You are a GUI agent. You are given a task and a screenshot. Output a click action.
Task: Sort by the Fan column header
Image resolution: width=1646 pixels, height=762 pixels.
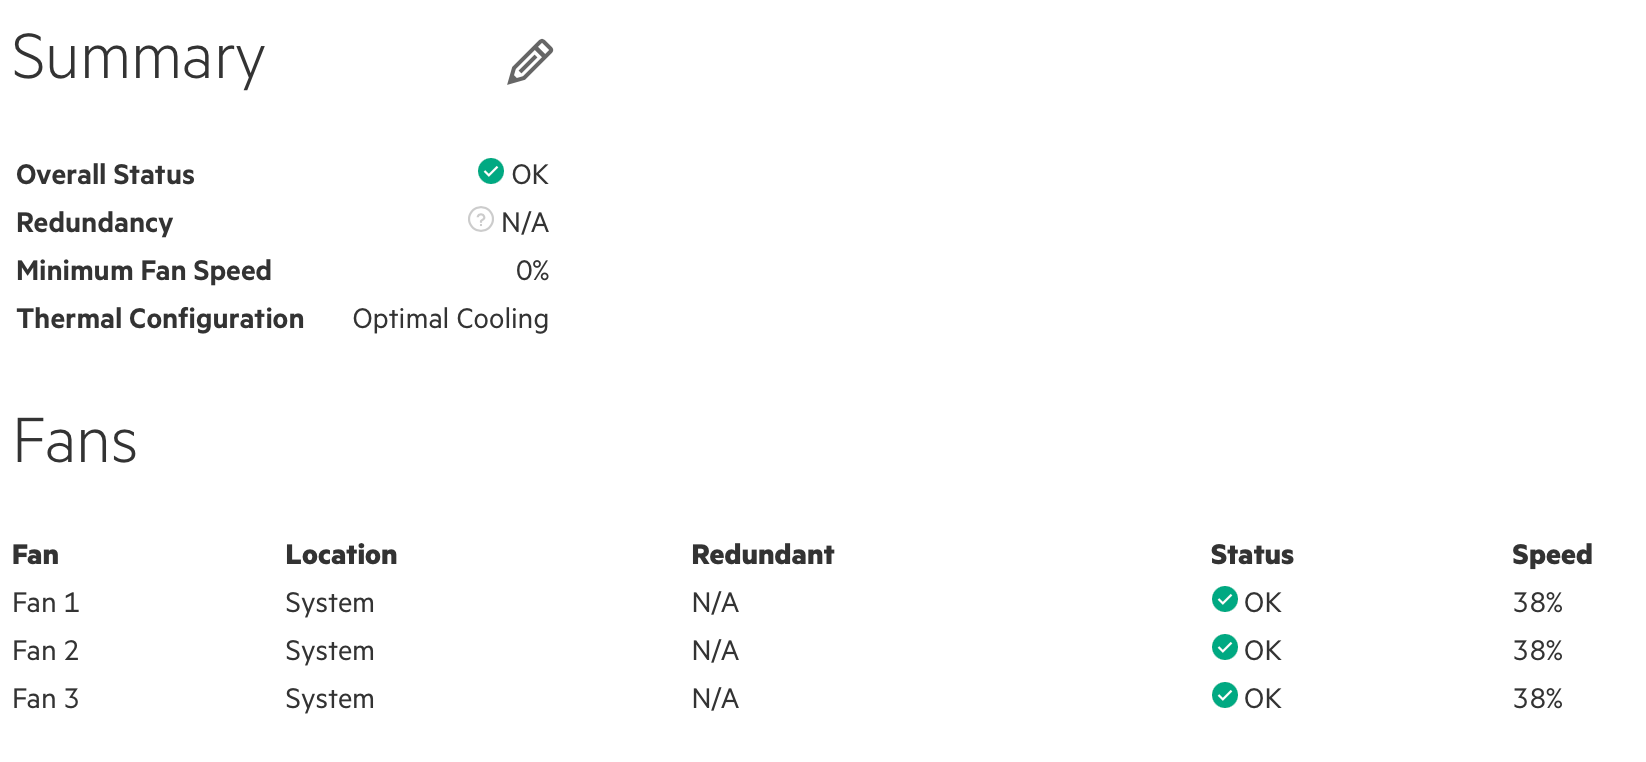(36, 555)
